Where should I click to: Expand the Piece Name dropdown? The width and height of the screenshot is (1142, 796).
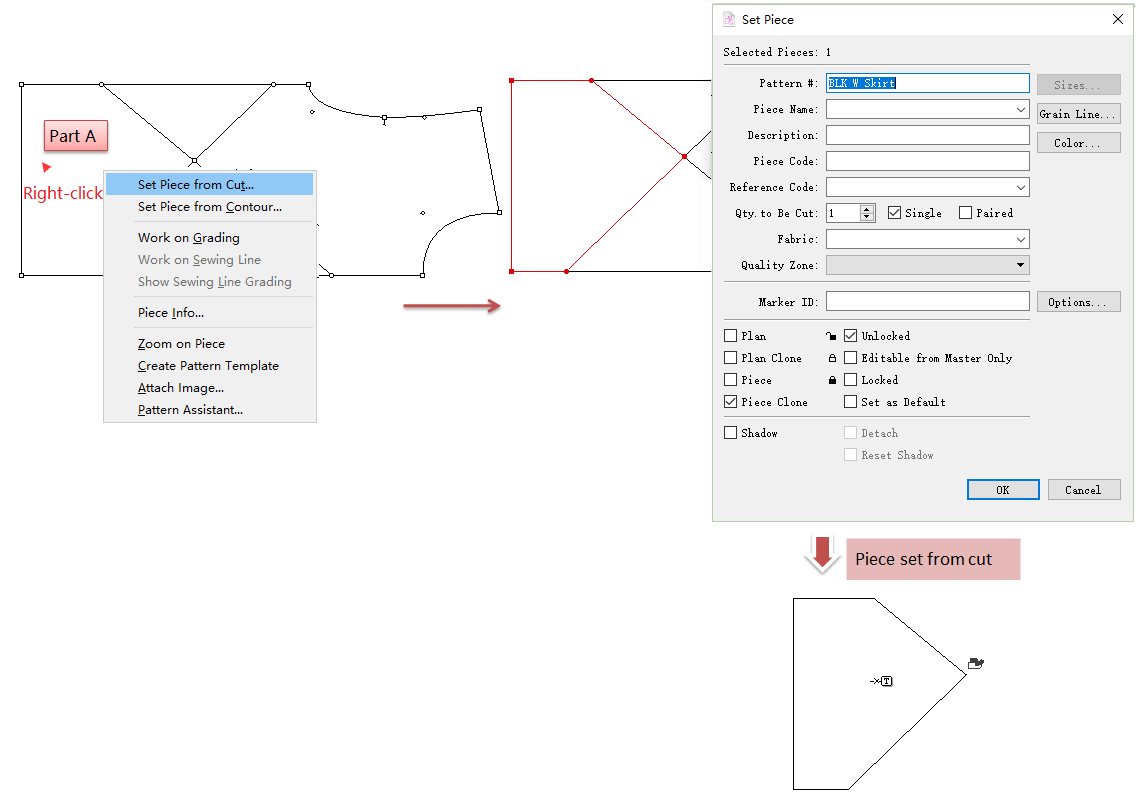(1020, 109)
